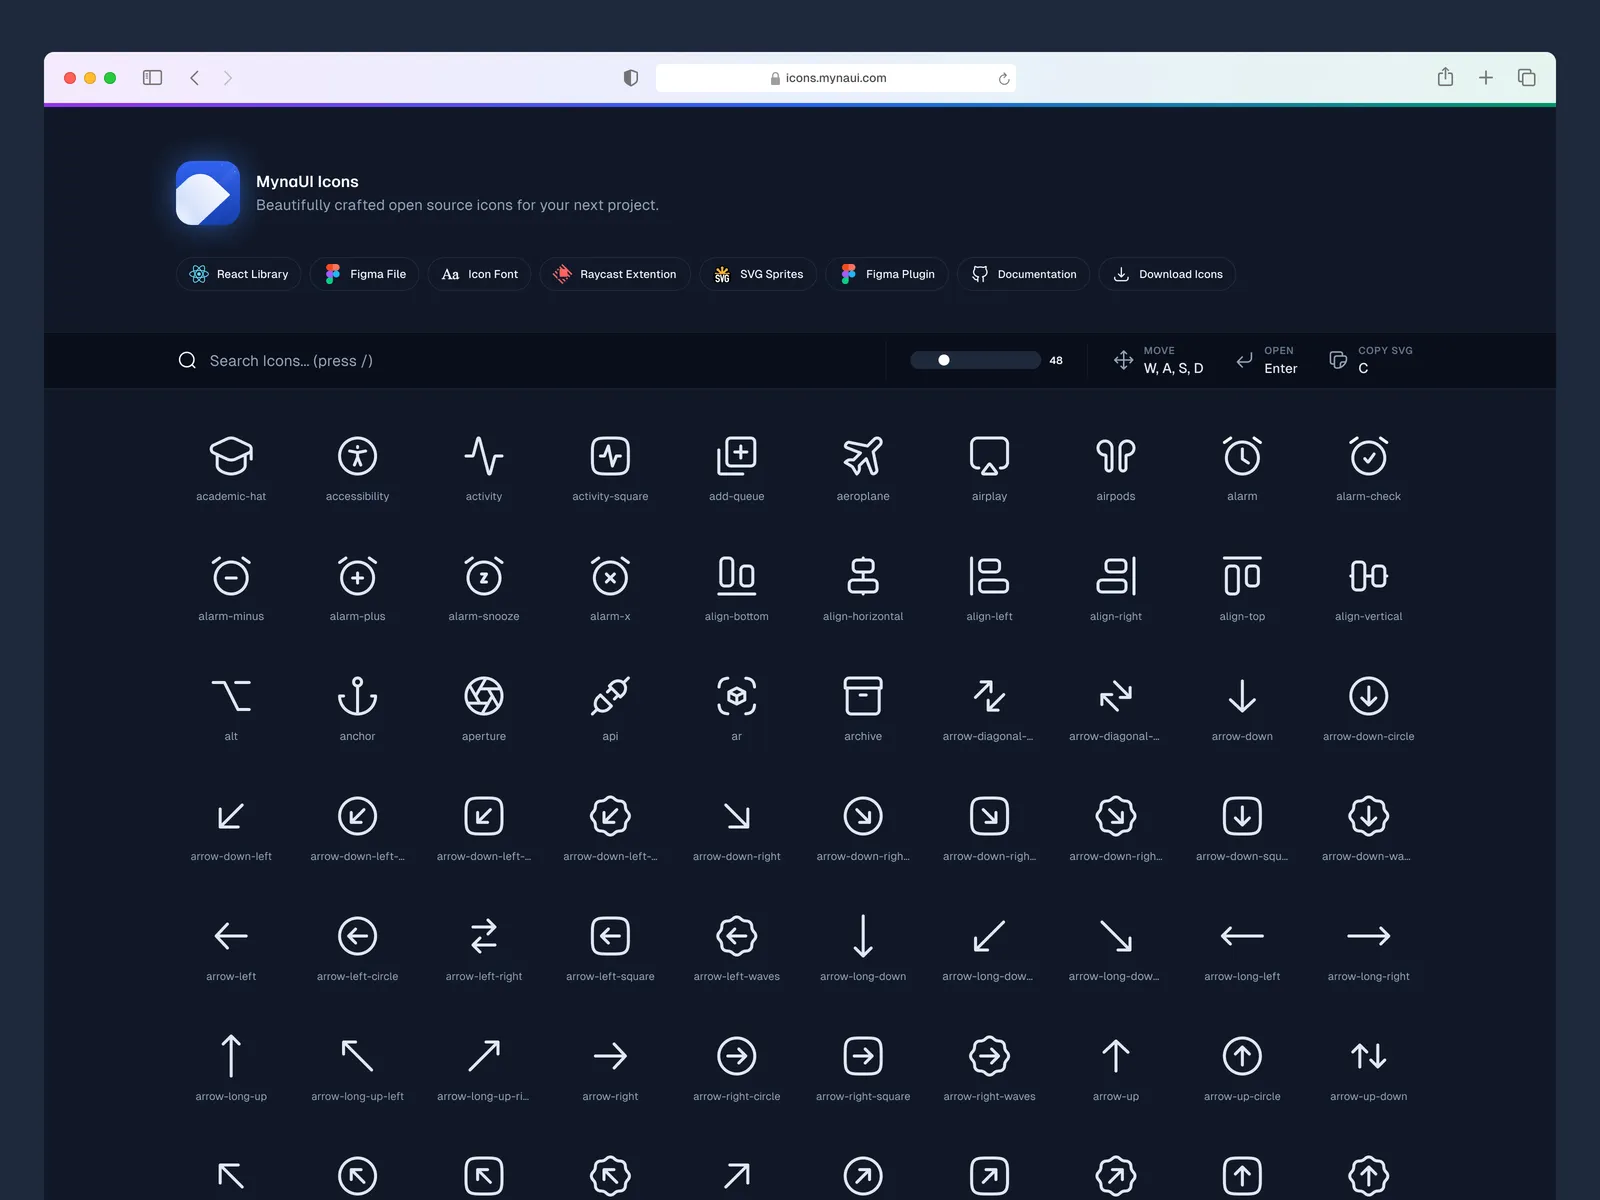Screen dimensions: 1600x1200
Task: Pick the aperture icon
Action: (x=484, y=697)
